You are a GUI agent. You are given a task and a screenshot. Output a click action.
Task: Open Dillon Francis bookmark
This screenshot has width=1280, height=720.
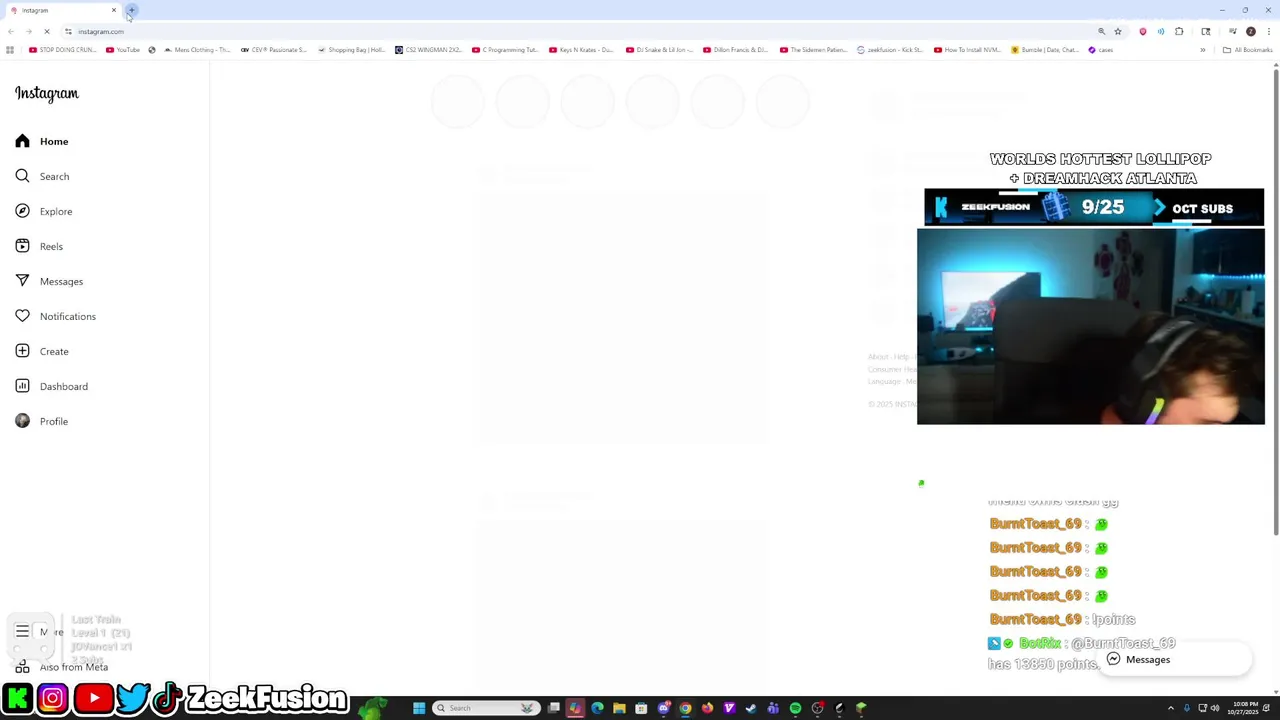point(736,50)
